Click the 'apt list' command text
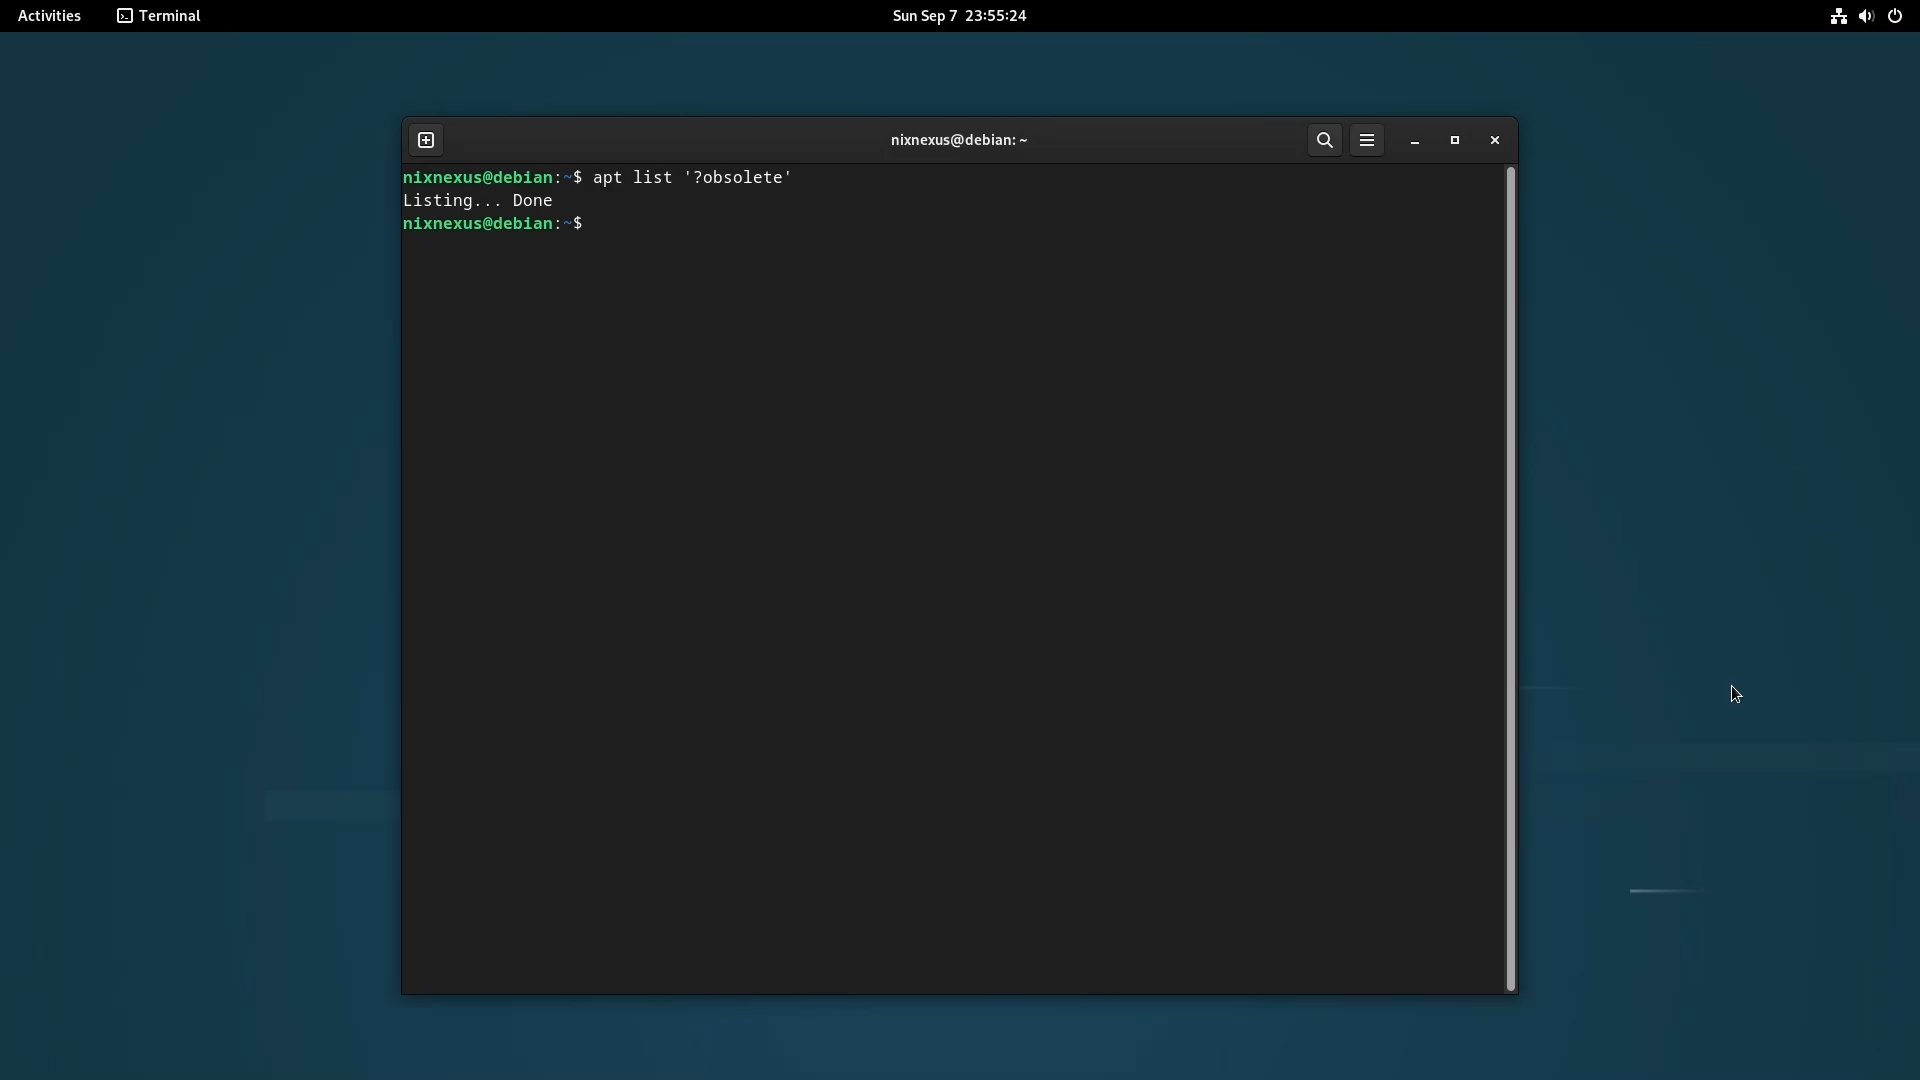Viewport: 1920px width, 1080px height. tap(632, 178)
